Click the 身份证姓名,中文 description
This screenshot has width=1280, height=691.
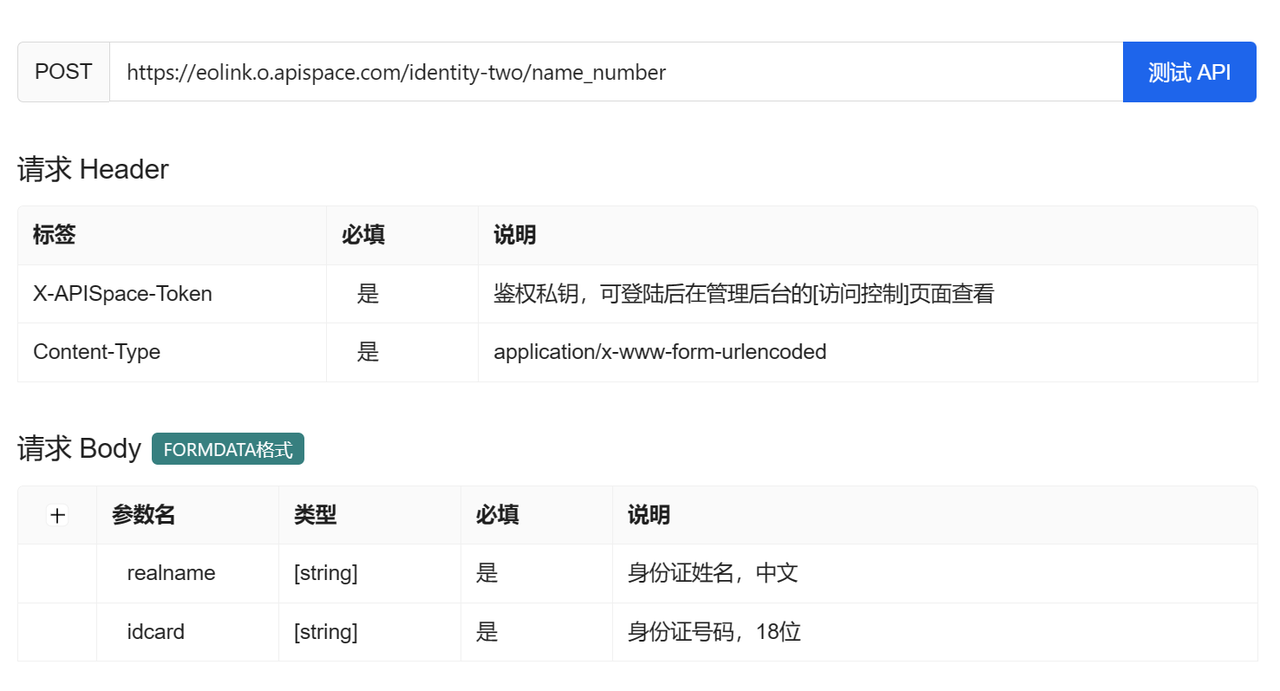pos(712,573)
